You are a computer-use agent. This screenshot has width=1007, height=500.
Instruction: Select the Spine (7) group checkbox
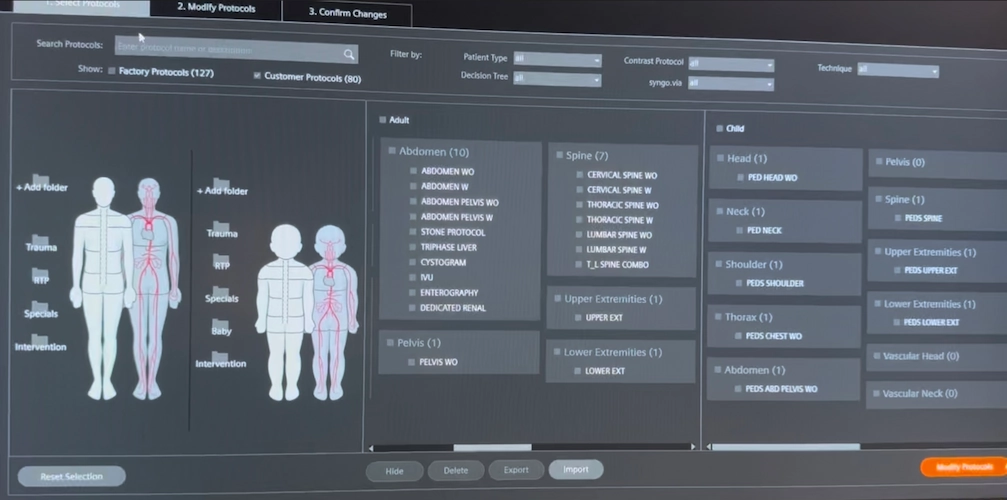[559, 155]
